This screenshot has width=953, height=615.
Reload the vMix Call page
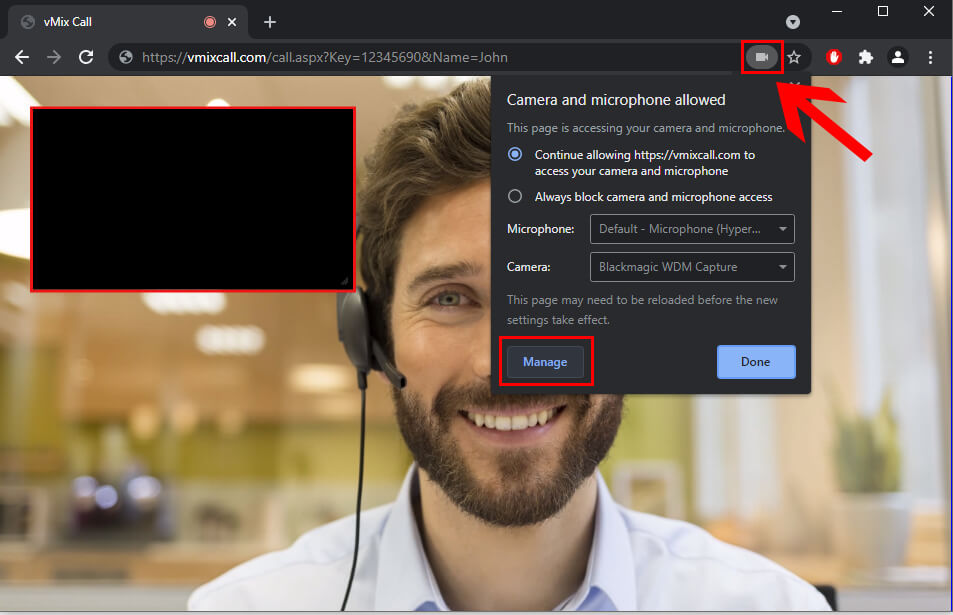pos(86,58)
